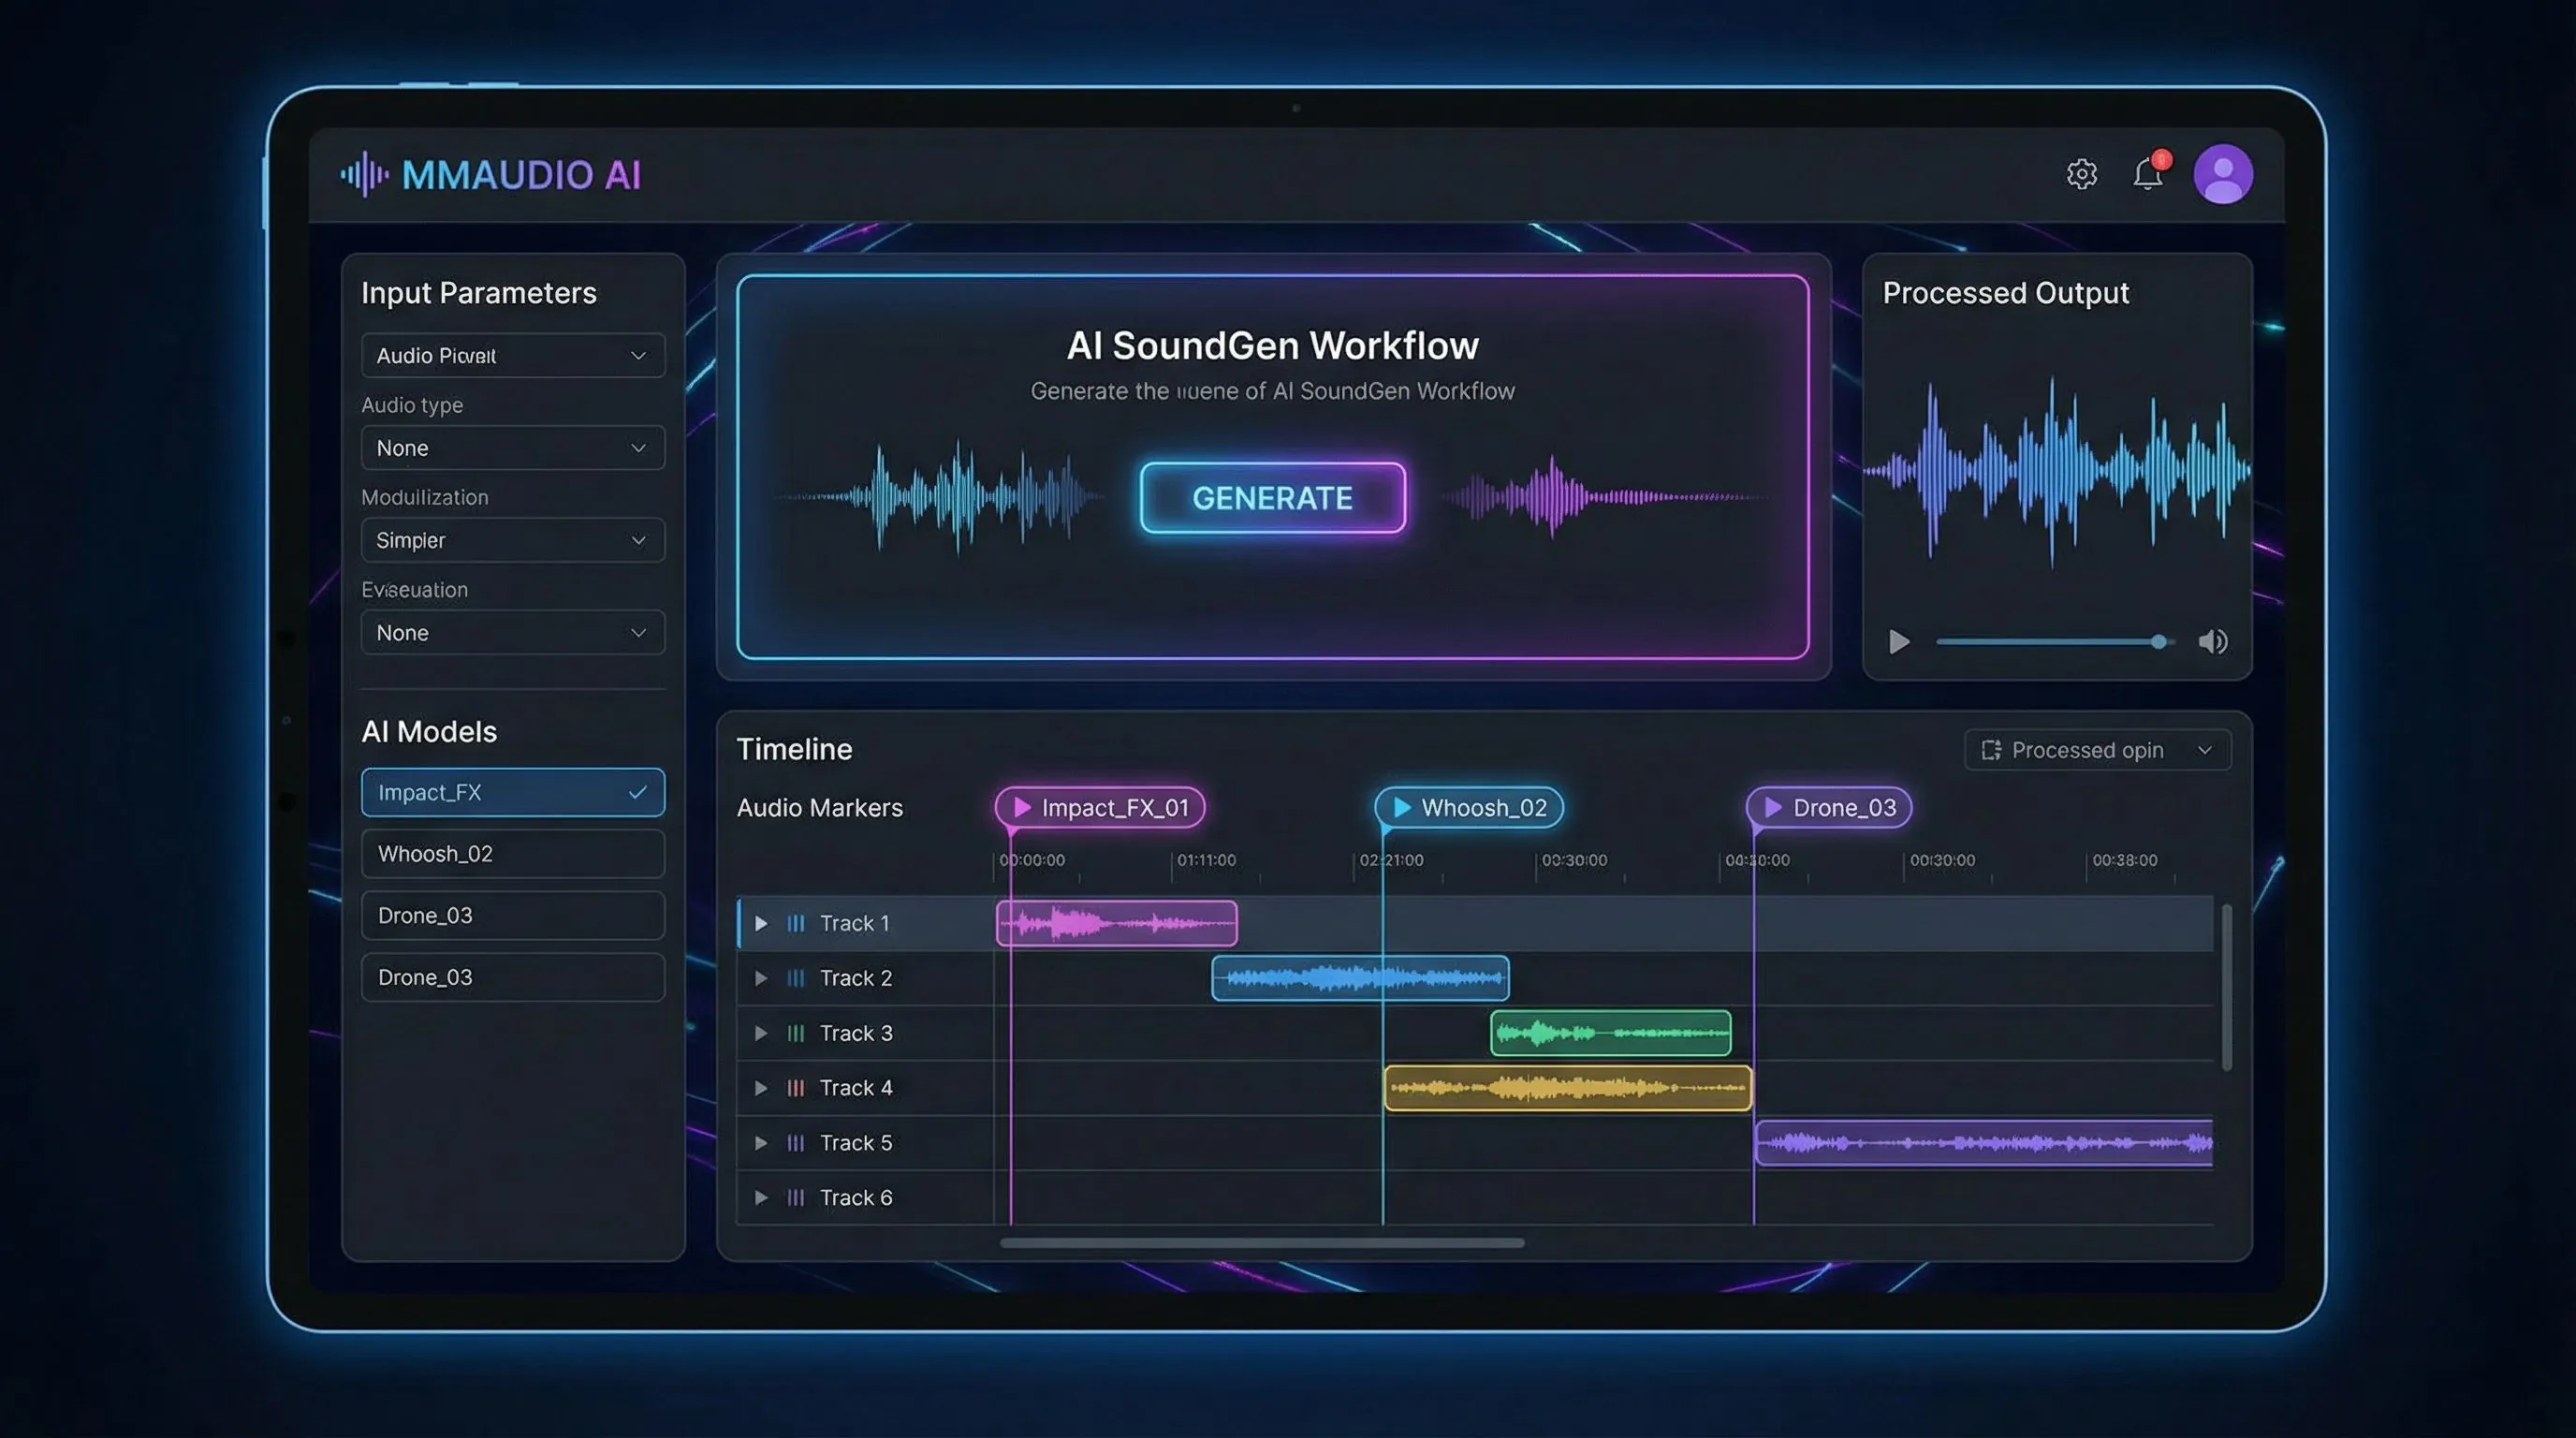2576x1438 pixels.
Task: Expand Track 2 with its arrow
Action: coord(761,978)
